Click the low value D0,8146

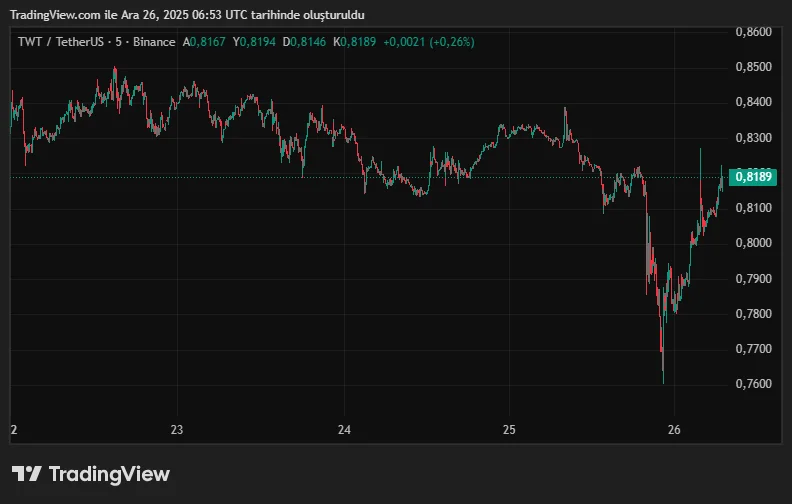click(x=305, y=42)
